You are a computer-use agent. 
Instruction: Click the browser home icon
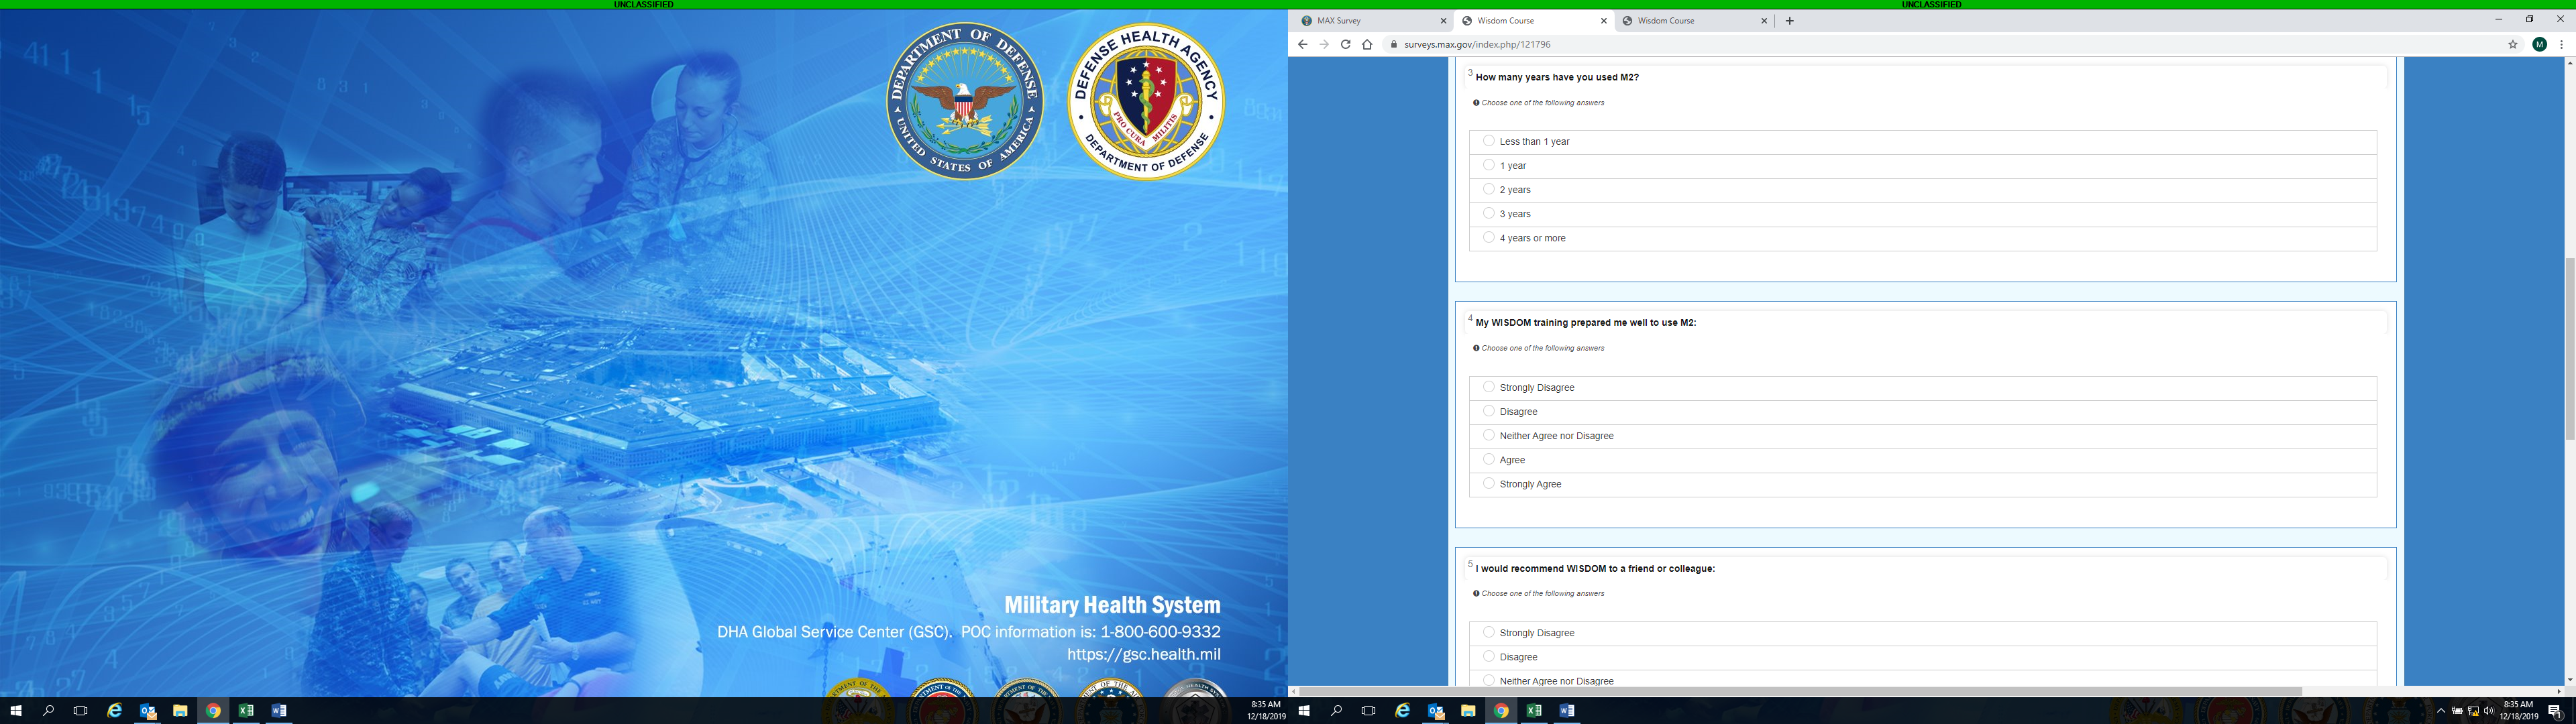1367,44
